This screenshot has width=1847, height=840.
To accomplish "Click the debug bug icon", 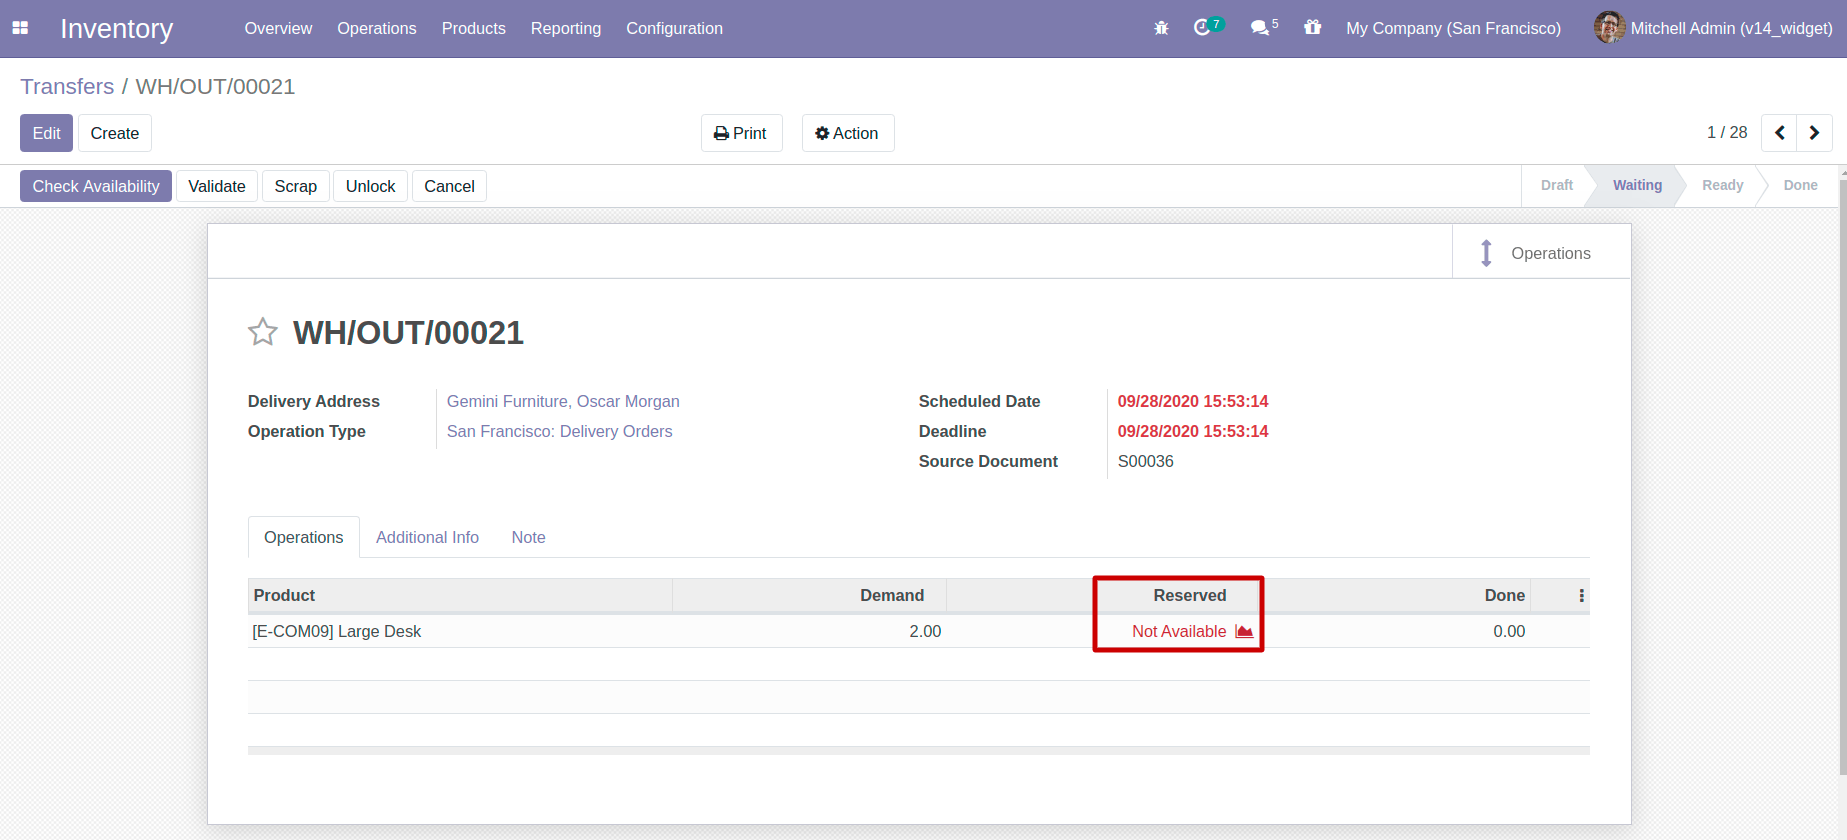I will pos(1161,28).
